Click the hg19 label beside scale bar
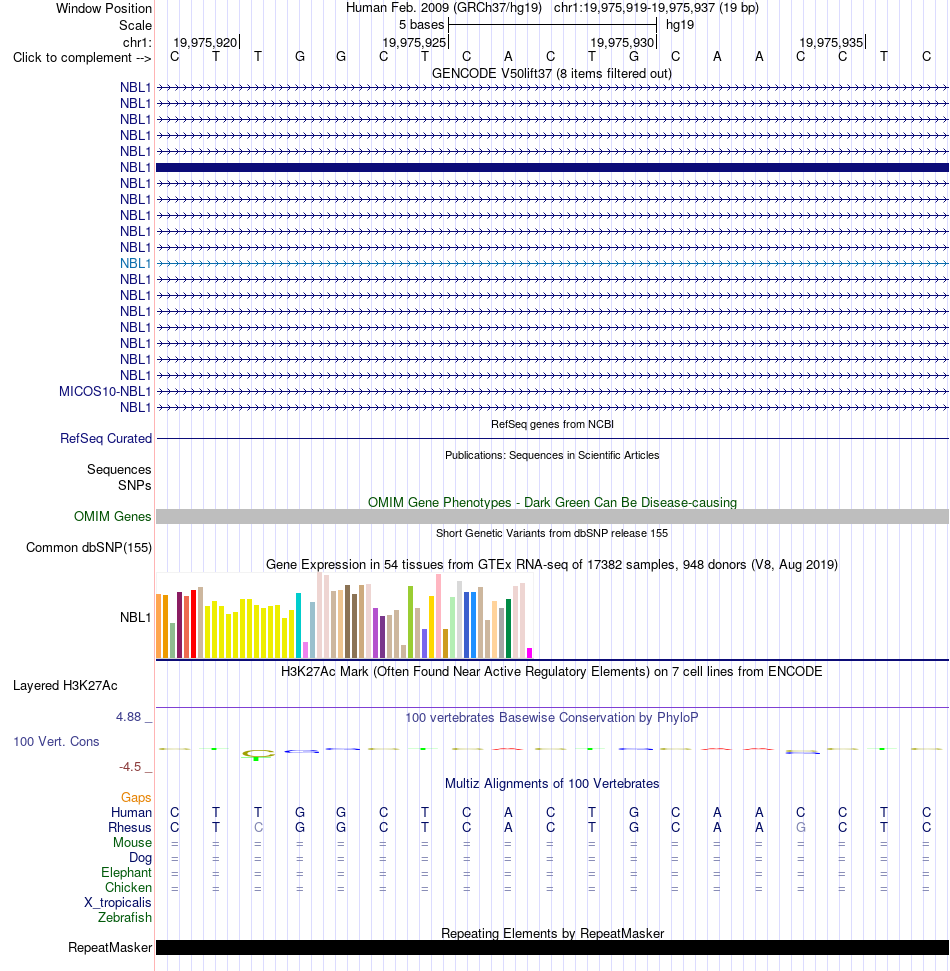 [x=680, y=25]
